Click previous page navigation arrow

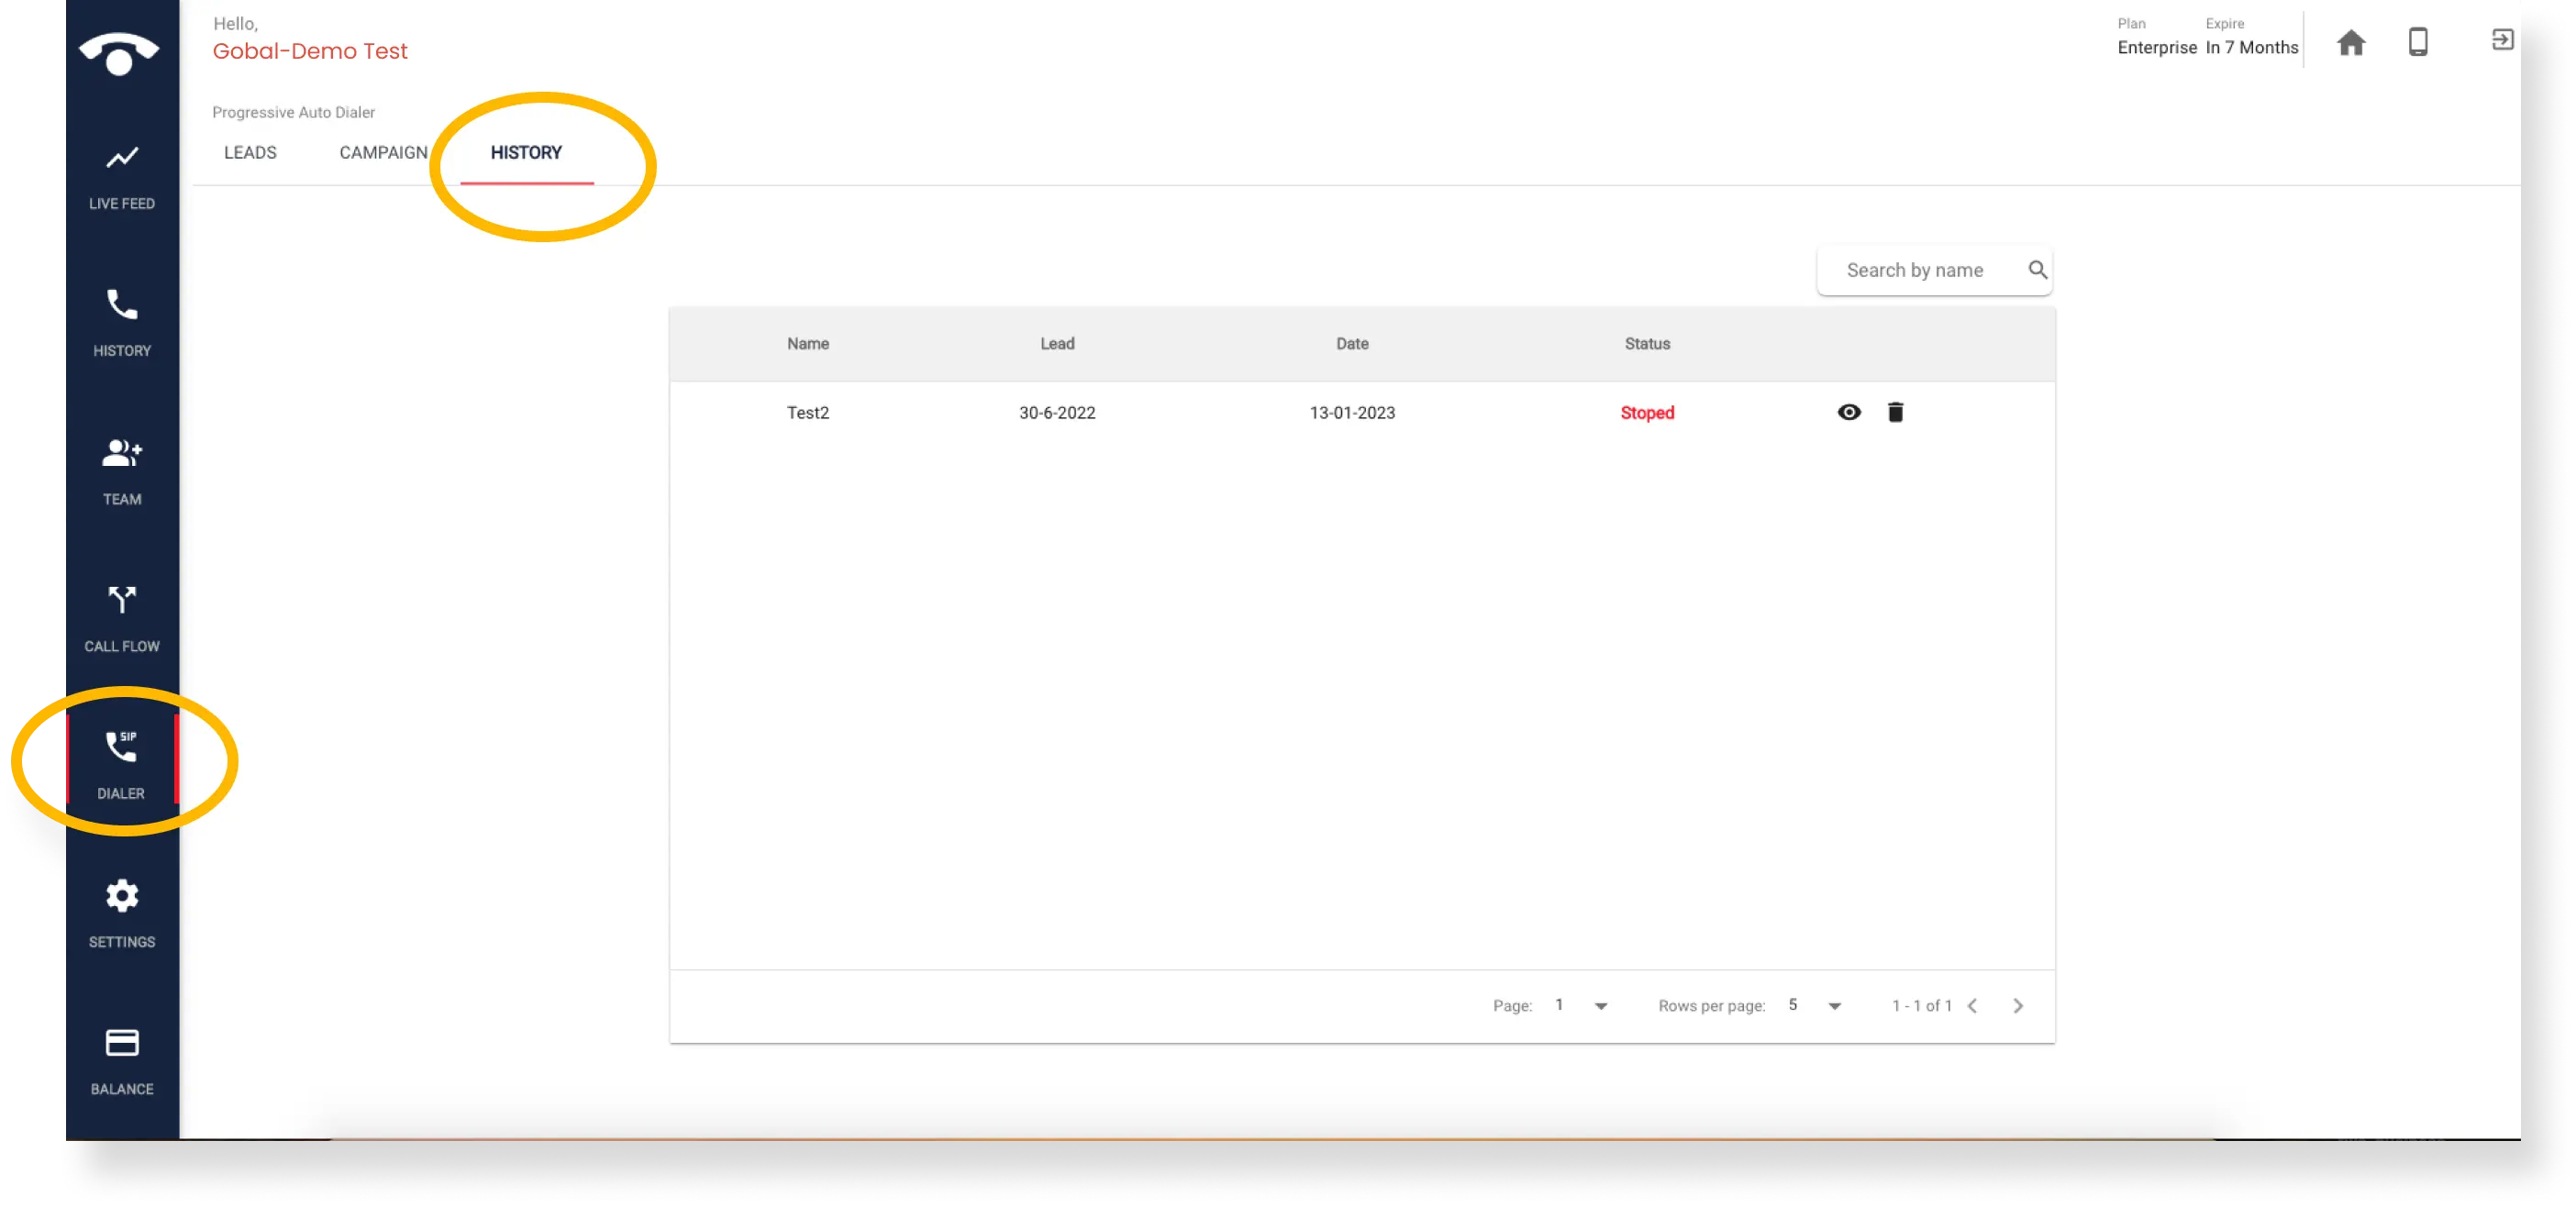click(x=1973, y=1005)
